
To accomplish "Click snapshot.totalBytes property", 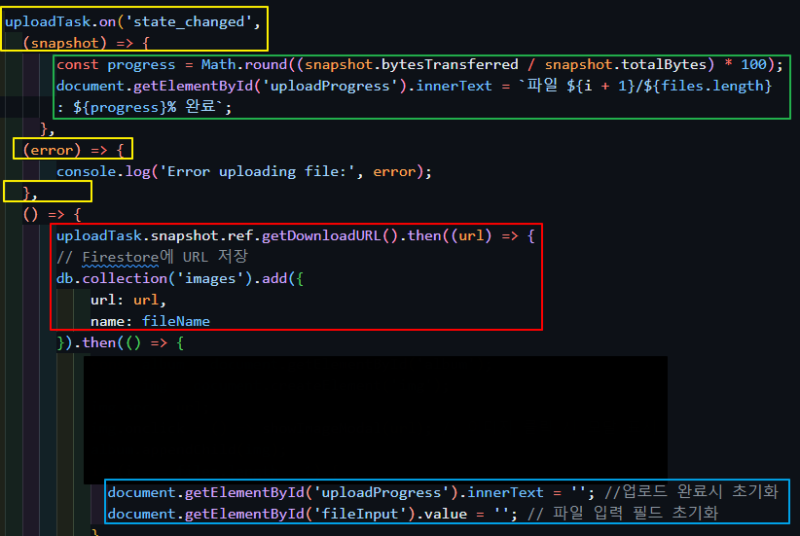I will click(626, 65).
